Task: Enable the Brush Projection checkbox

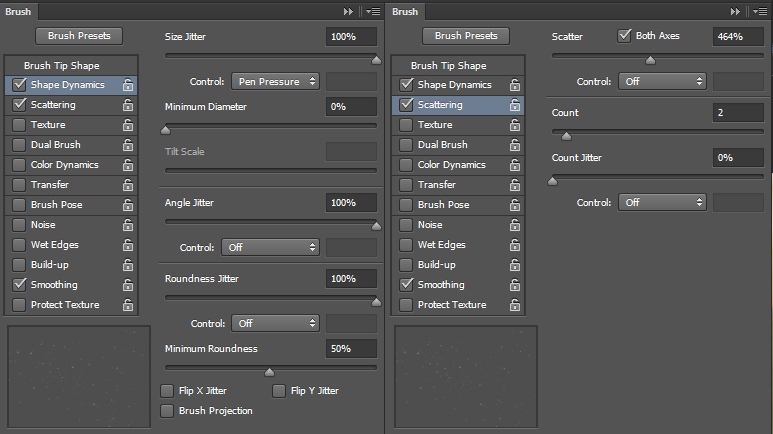Action: tap(167, 411)
